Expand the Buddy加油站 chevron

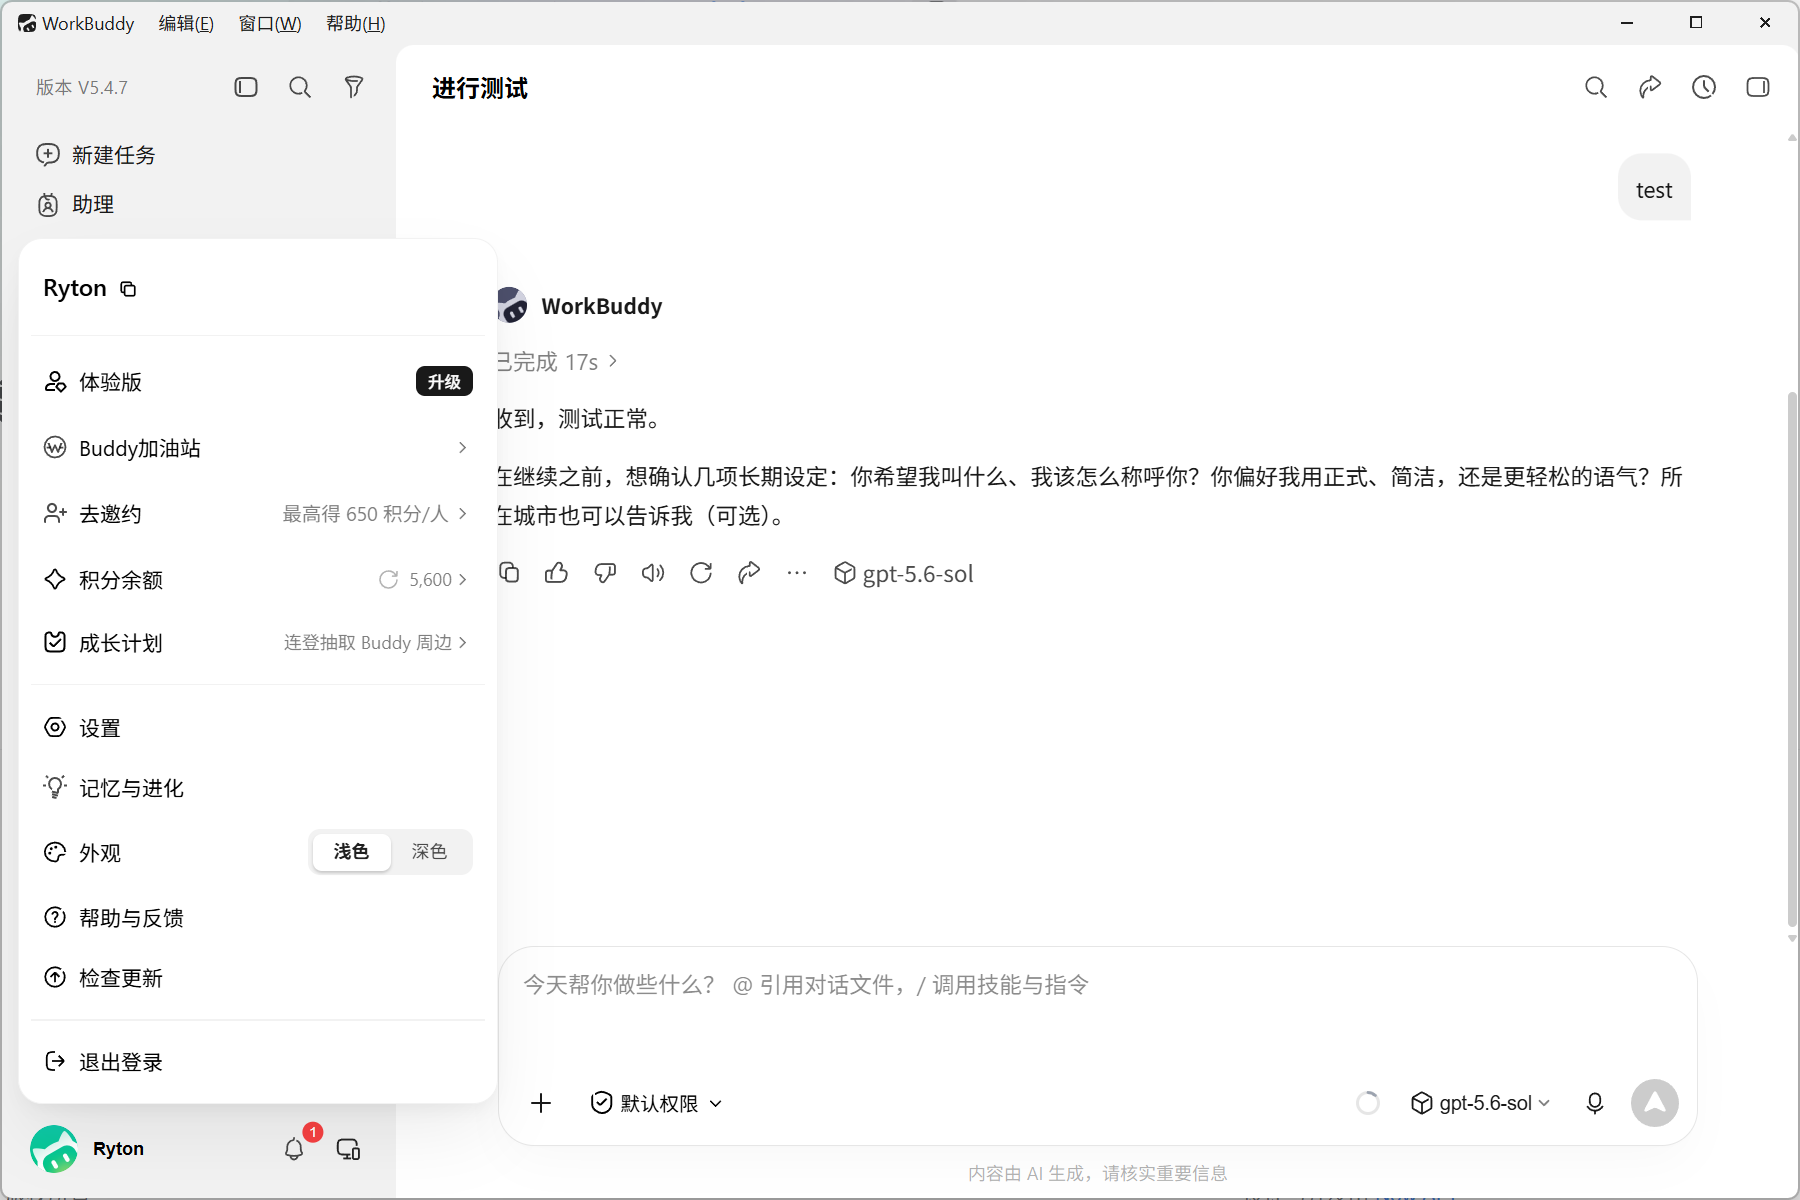click(462, 448)
